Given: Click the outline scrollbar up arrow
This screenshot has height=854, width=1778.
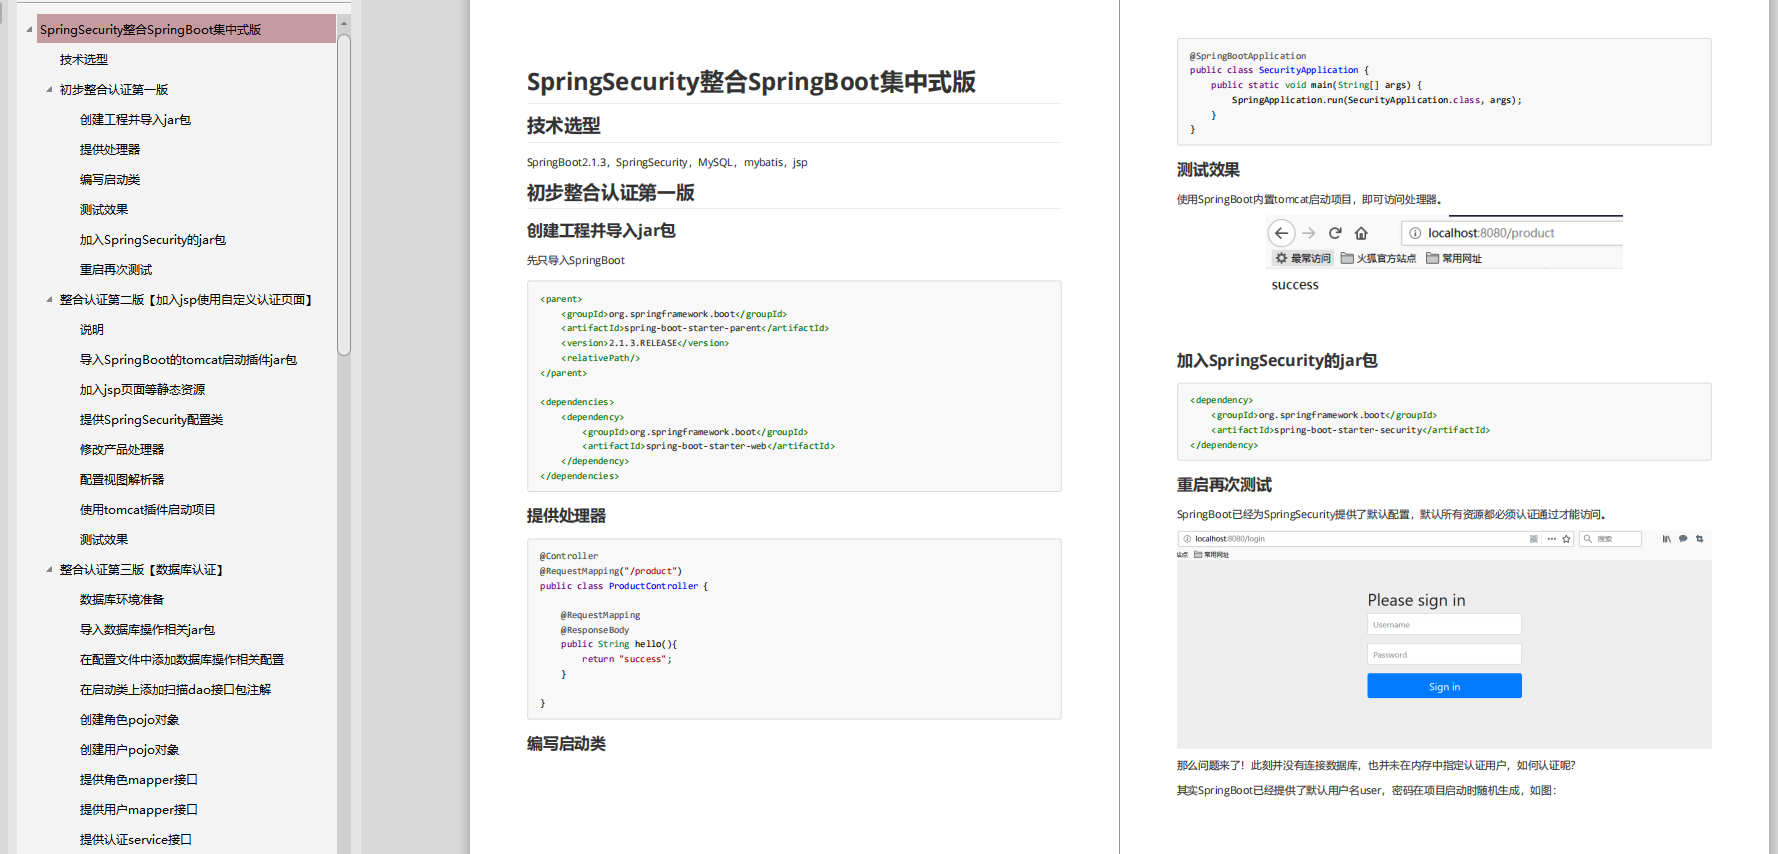Looking at the screenshot, I should [344, 22].
